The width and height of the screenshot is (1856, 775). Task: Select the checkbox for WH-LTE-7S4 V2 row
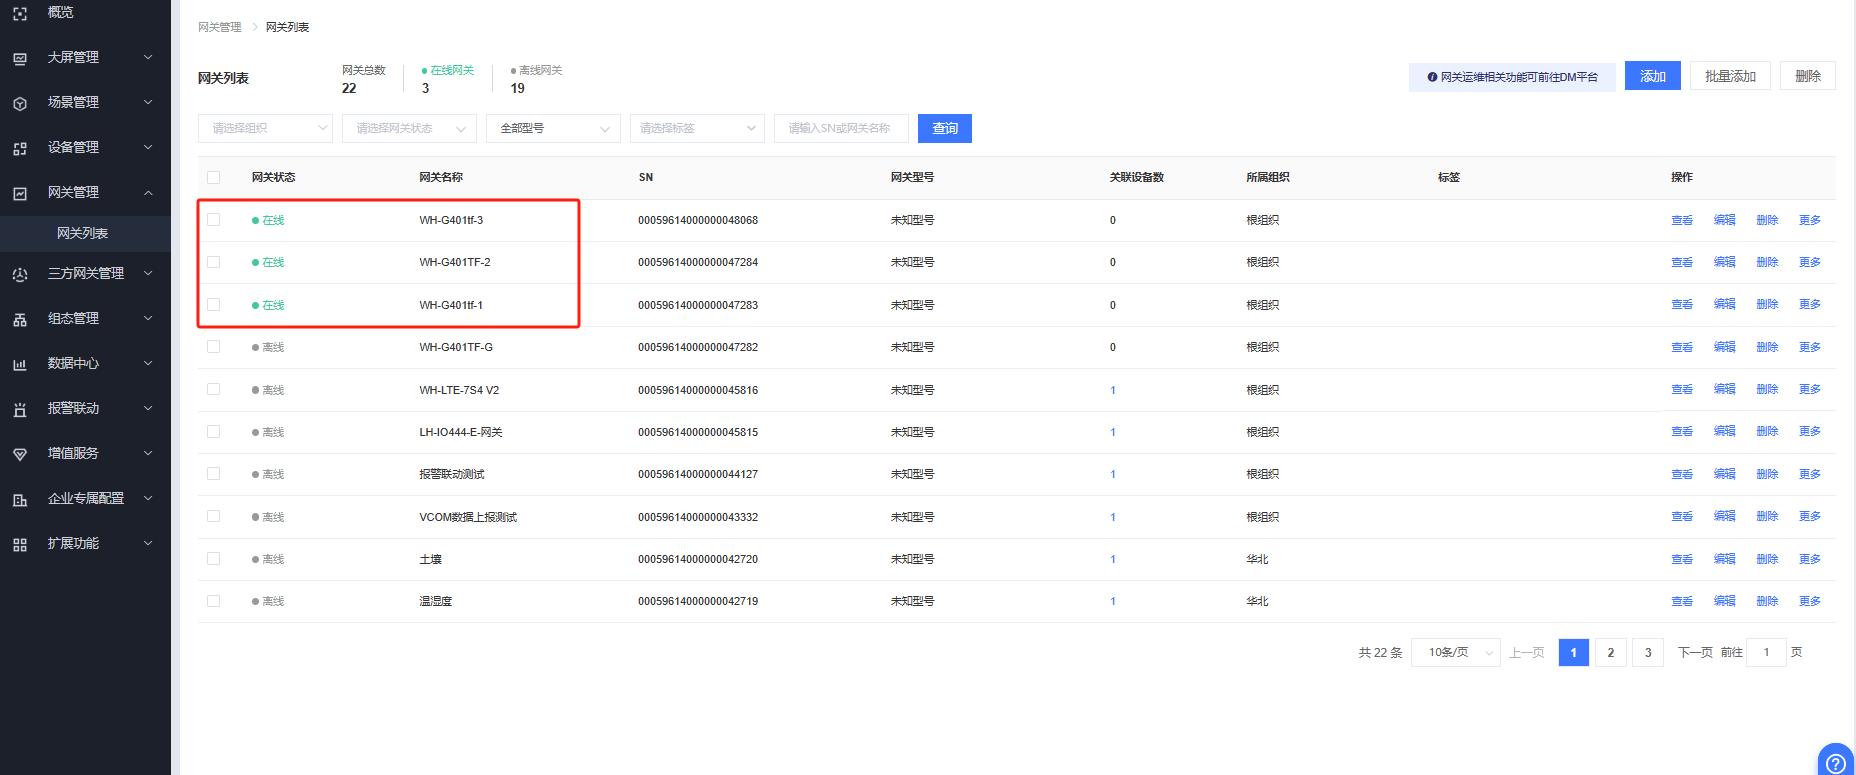tap(213, 390)
